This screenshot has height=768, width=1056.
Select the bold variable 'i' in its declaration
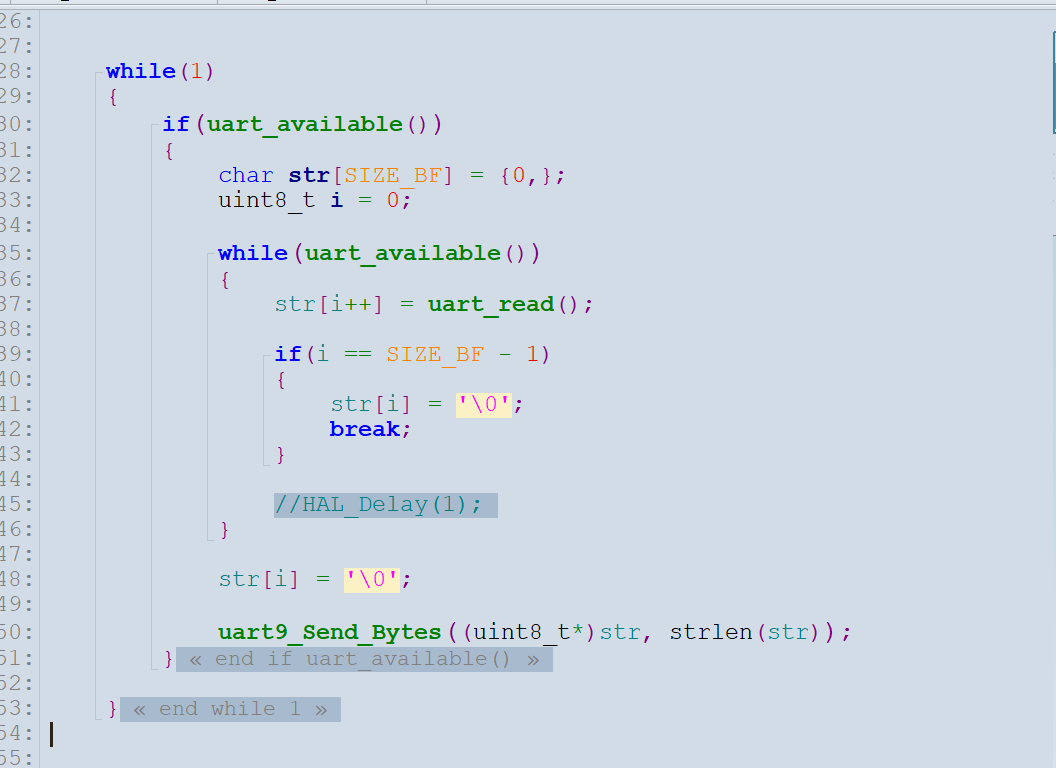click(337, 200)
